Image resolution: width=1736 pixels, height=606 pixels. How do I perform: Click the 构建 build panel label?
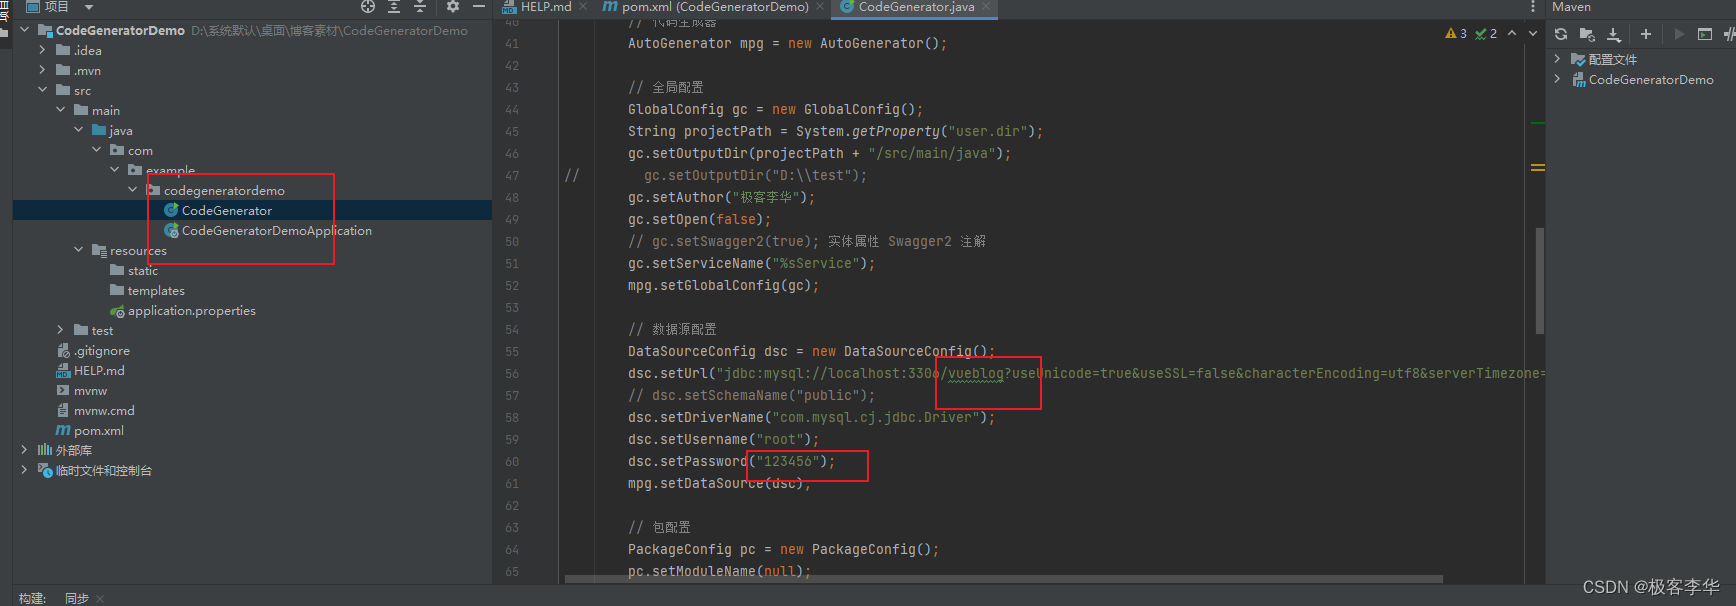pos(32,598)
